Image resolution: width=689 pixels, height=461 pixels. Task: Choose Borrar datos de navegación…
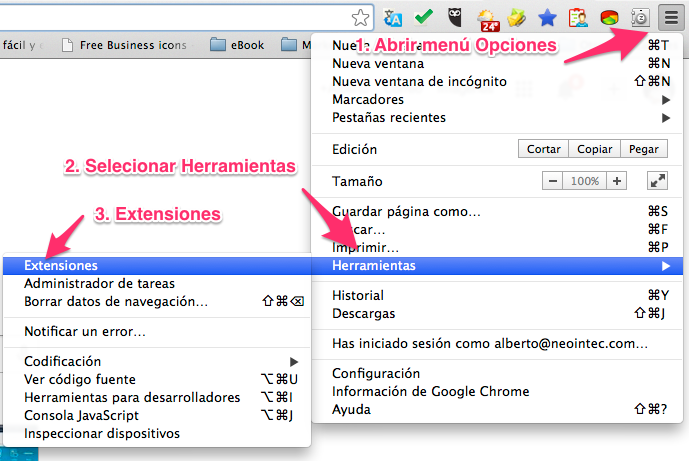coord(157,301)
